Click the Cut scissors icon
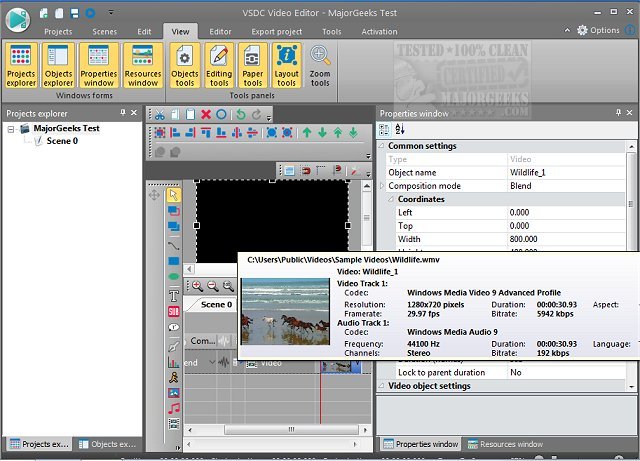Viewport: 640px width, 461px height. click(159, 115)
